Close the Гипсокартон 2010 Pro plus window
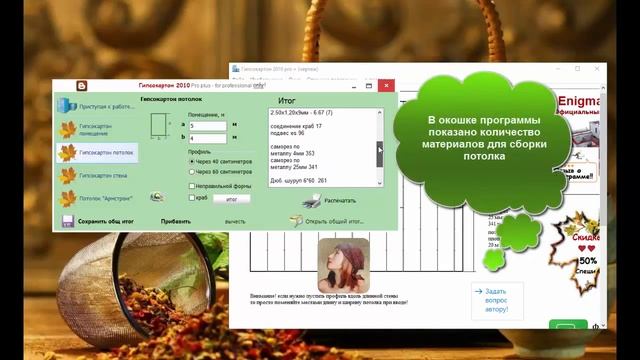The height and width of the screenshot is (360, 640). tap(386, 86)
